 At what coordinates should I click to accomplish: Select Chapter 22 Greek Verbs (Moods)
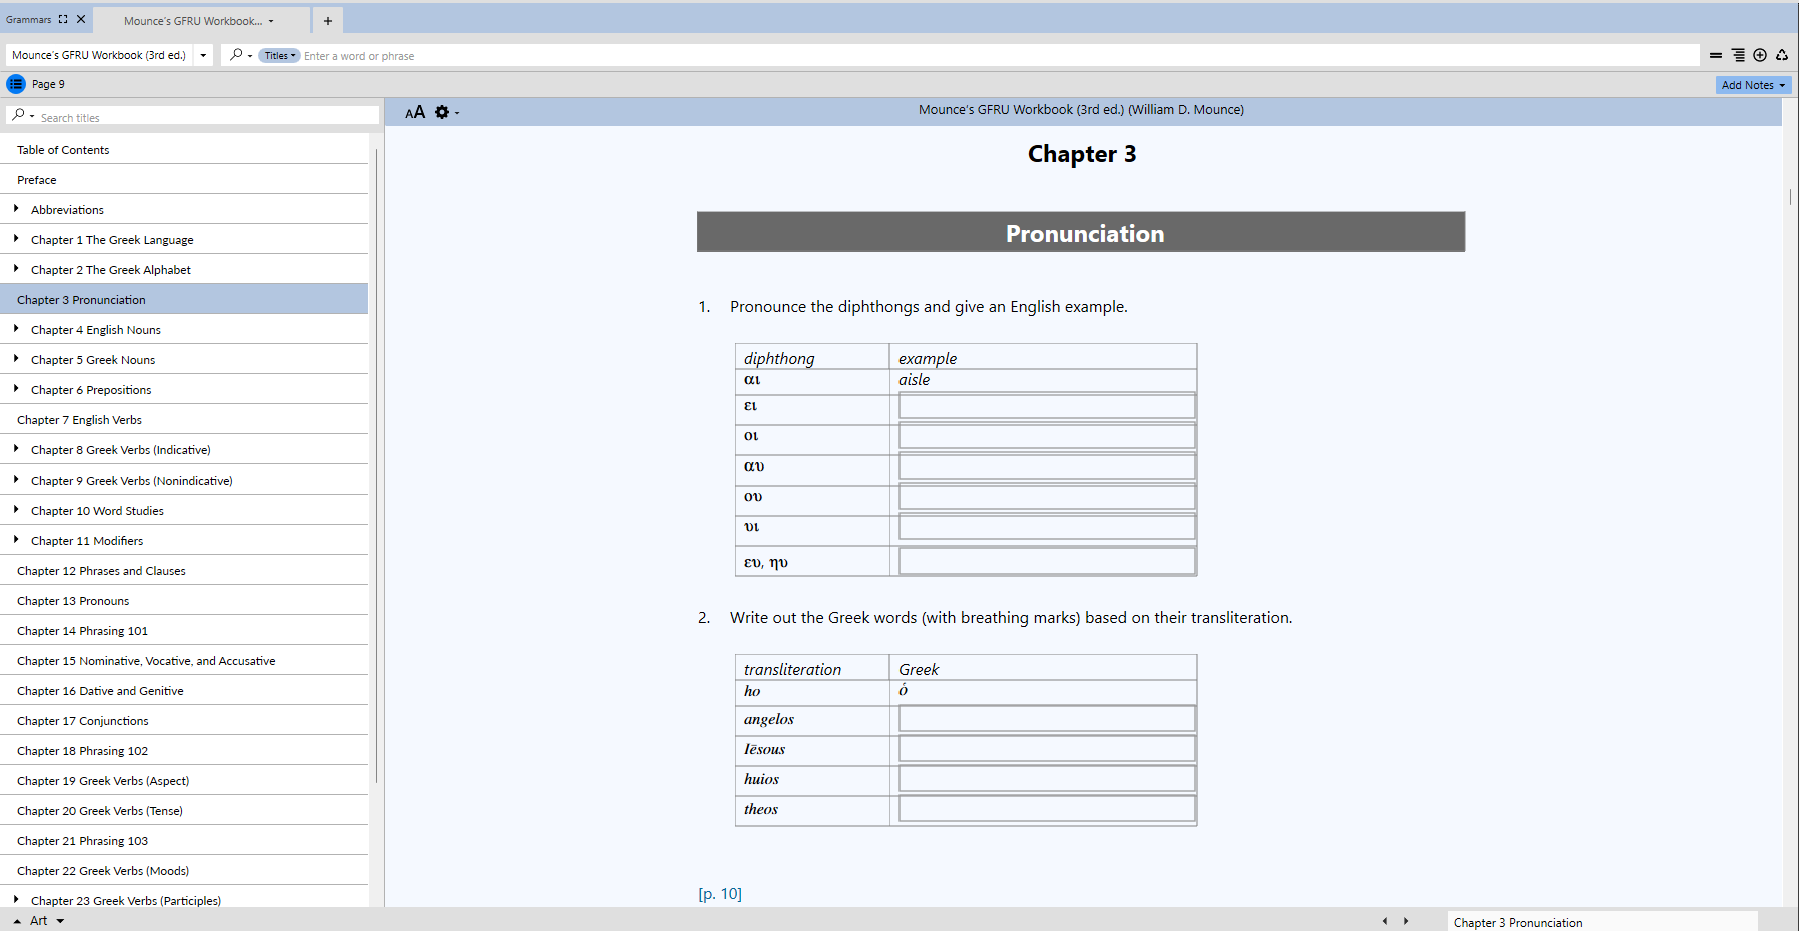[184, 871]
